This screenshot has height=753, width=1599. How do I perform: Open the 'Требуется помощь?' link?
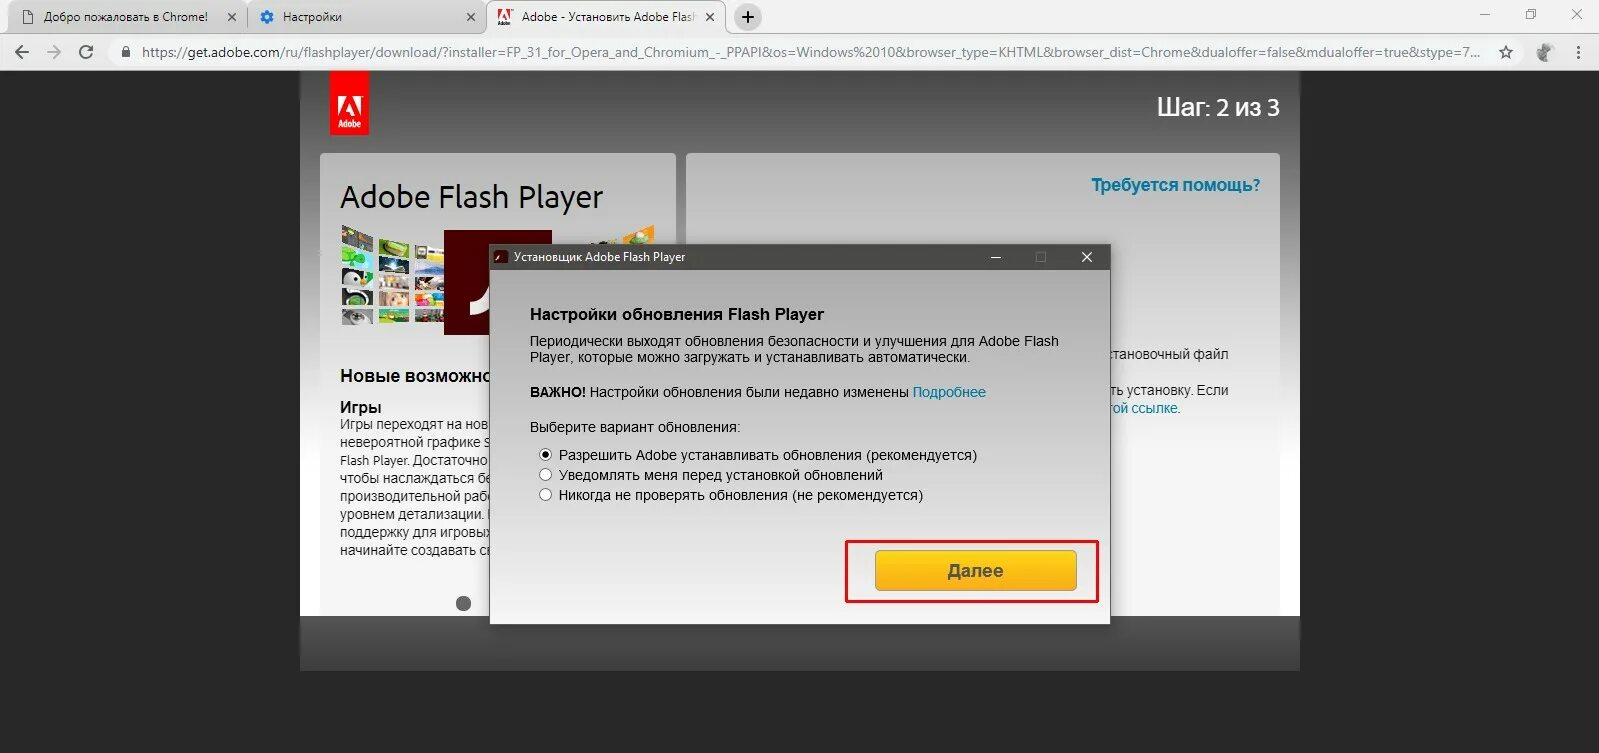click(x=1175, y=185)
